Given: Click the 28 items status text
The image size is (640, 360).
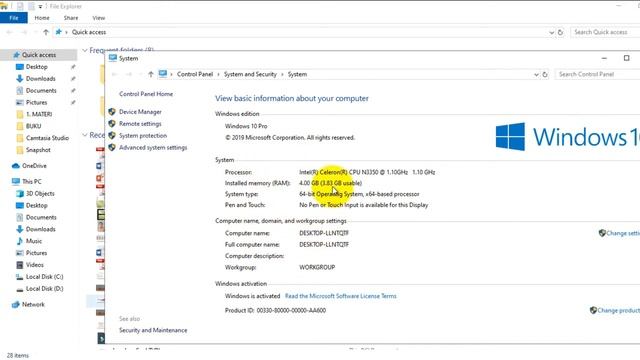Looking at the screenshot, I should [x=18, y=356].
